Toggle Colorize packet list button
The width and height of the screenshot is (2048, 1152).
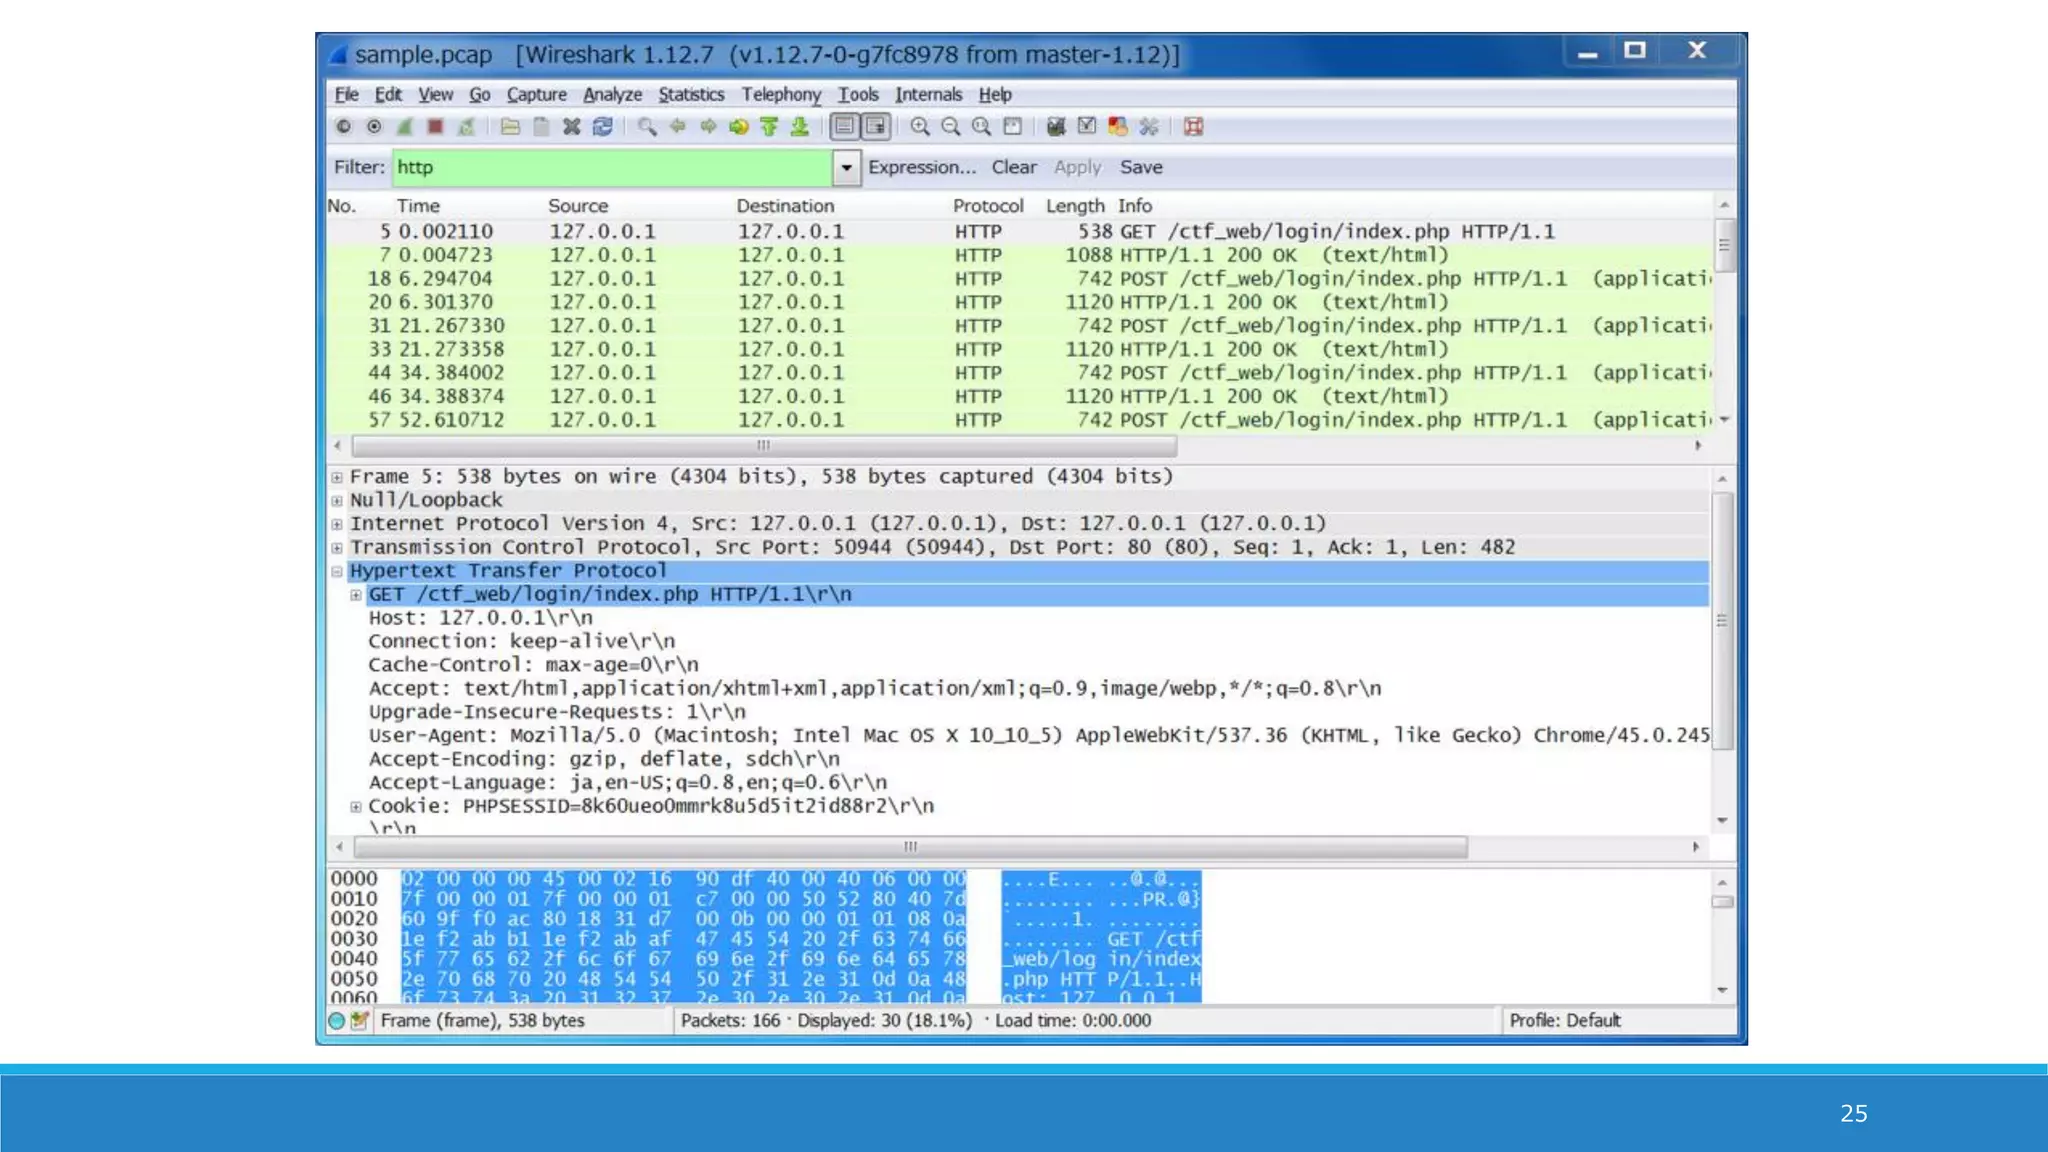[845, 127]
